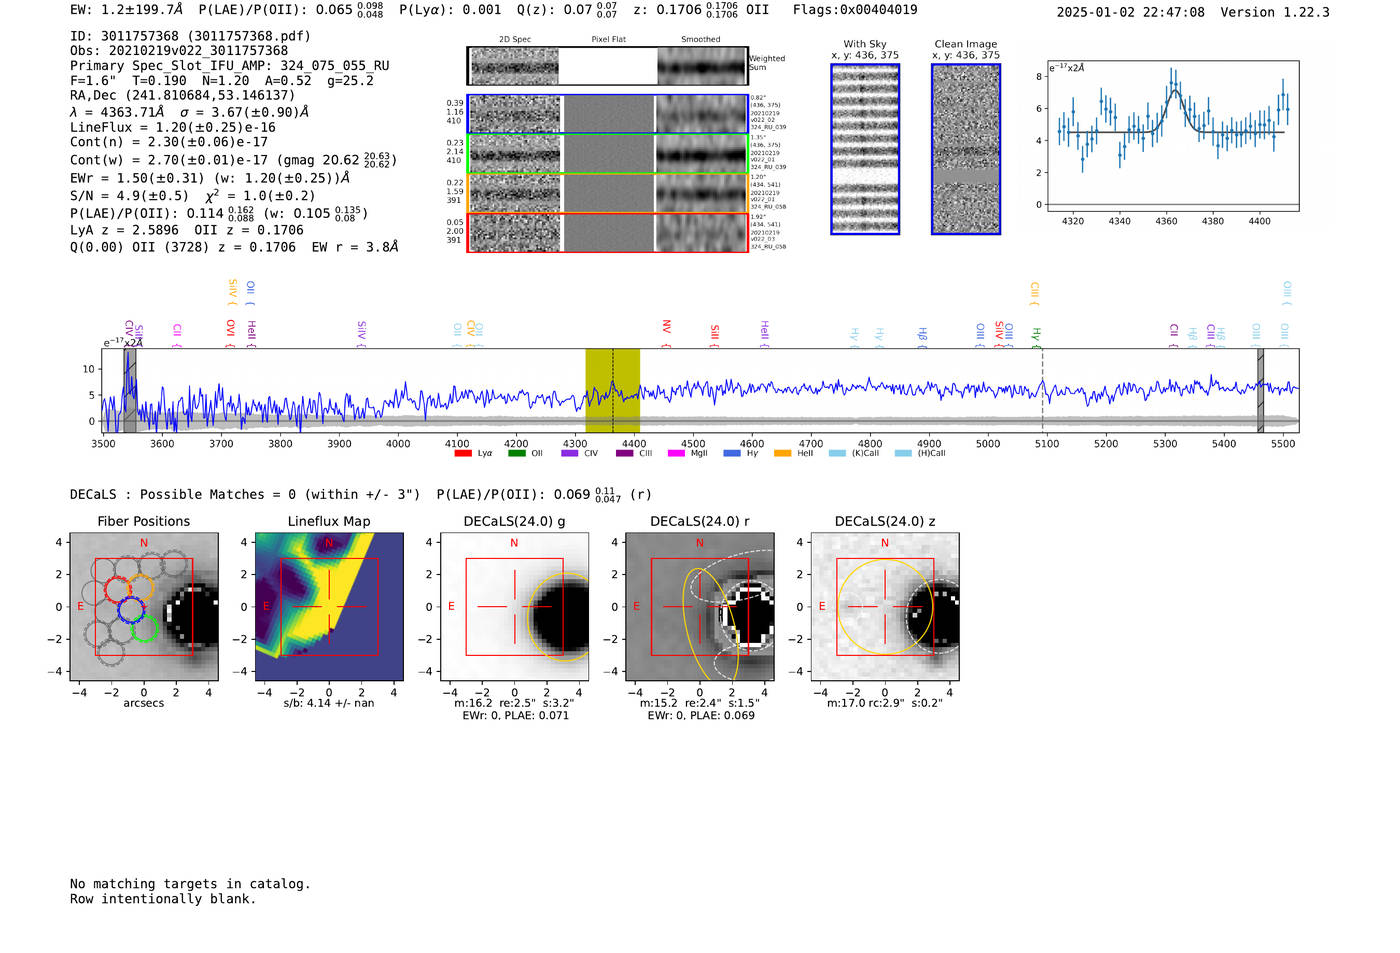Viewport: 1400px width, 953px height.
Task: Click the orange HeII legend swatch
Action: tap(782, 453)
